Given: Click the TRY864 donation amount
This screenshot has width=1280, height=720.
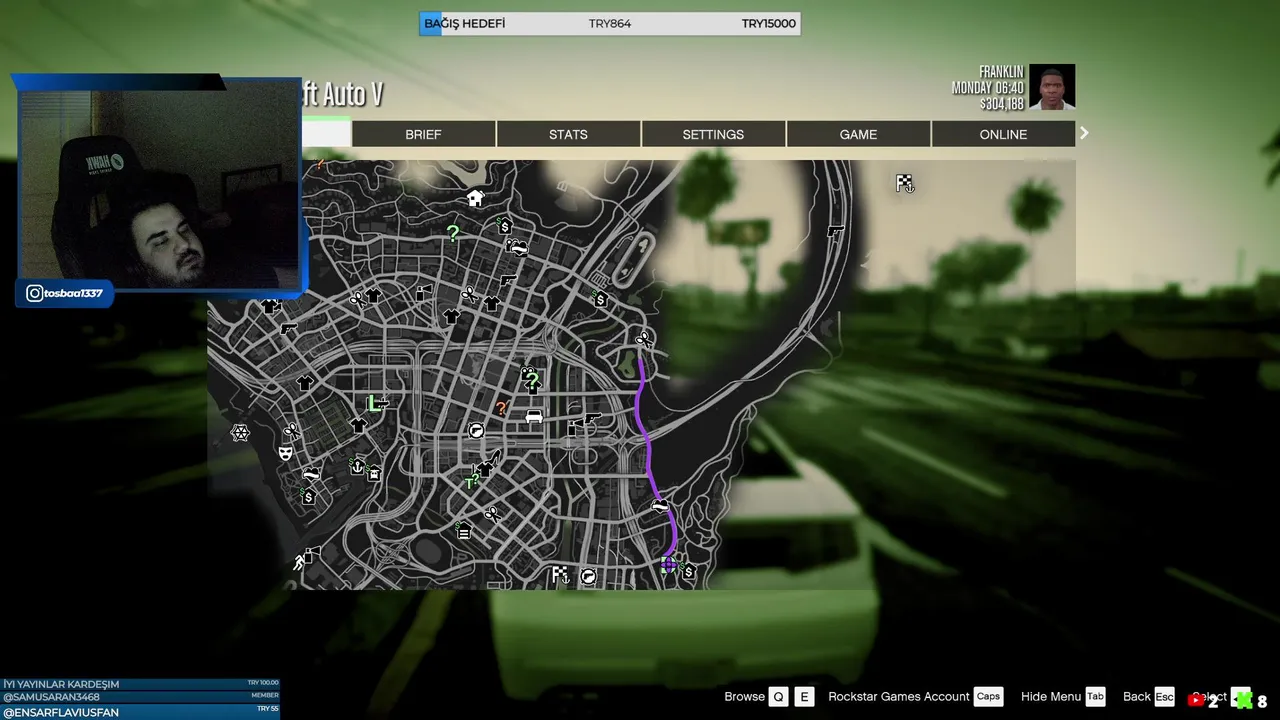Looking at the screenshot, I should [x=610, y=23].
